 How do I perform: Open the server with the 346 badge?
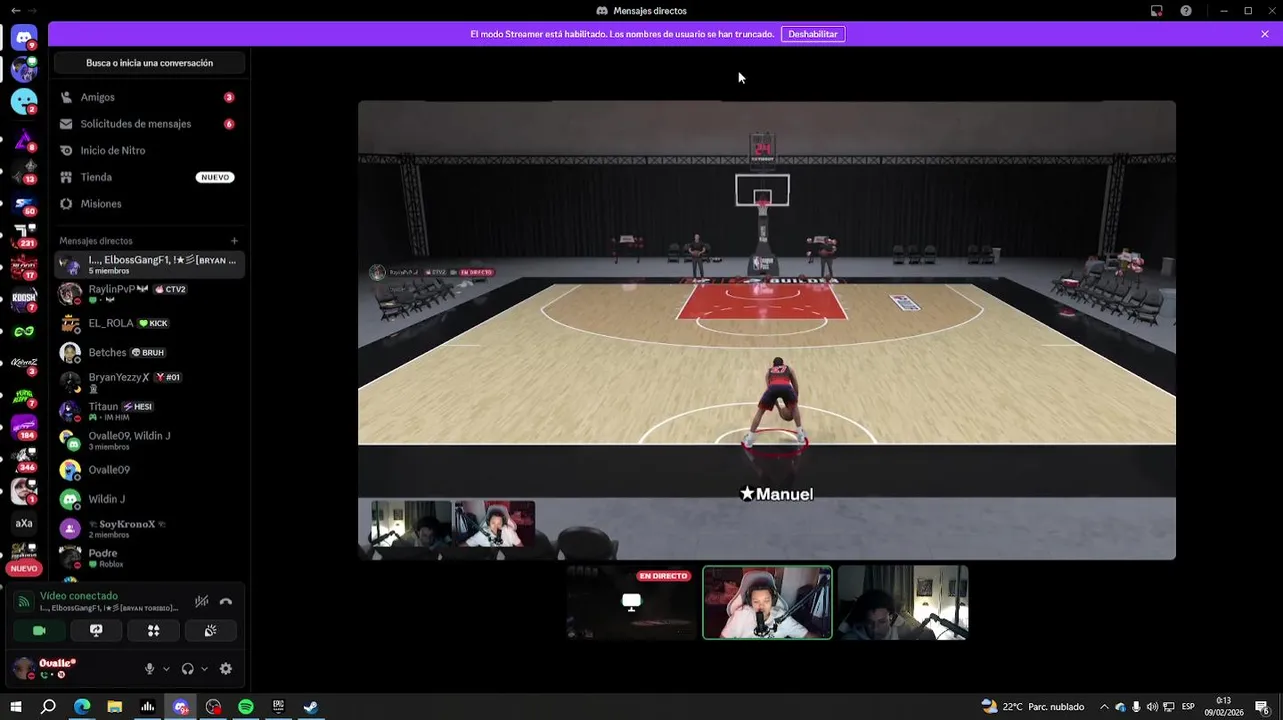coord(24,459)
